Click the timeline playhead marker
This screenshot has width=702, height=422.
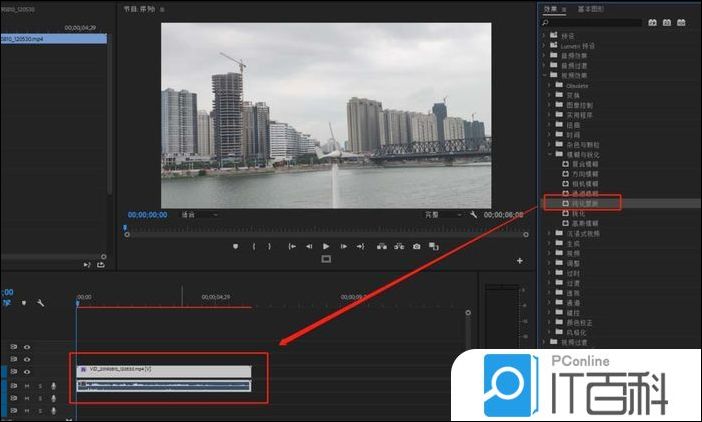pos(77,304)
